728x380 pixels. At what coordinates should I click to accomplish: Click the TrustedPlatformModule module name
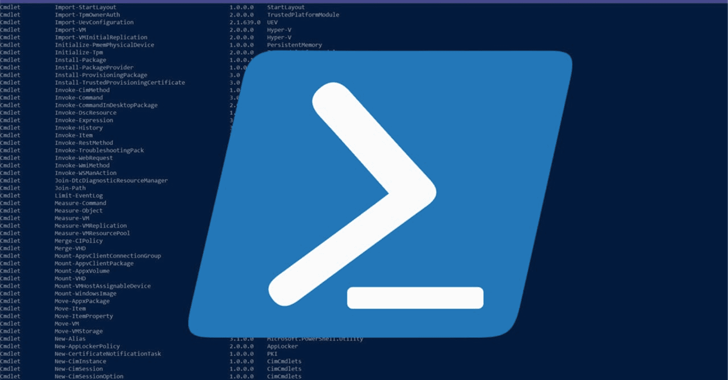click(x=303, y=15)
